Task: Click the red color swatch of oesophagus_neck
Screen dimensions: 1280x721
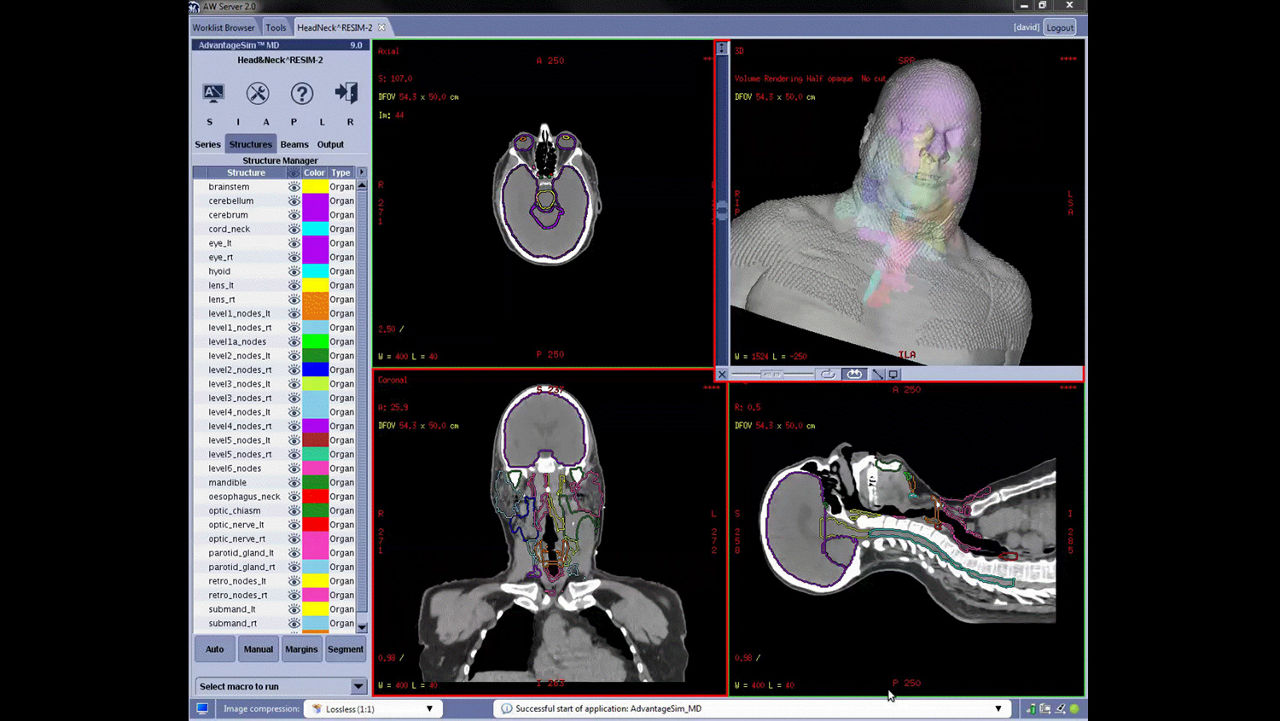Action: [x=315, y=497]
